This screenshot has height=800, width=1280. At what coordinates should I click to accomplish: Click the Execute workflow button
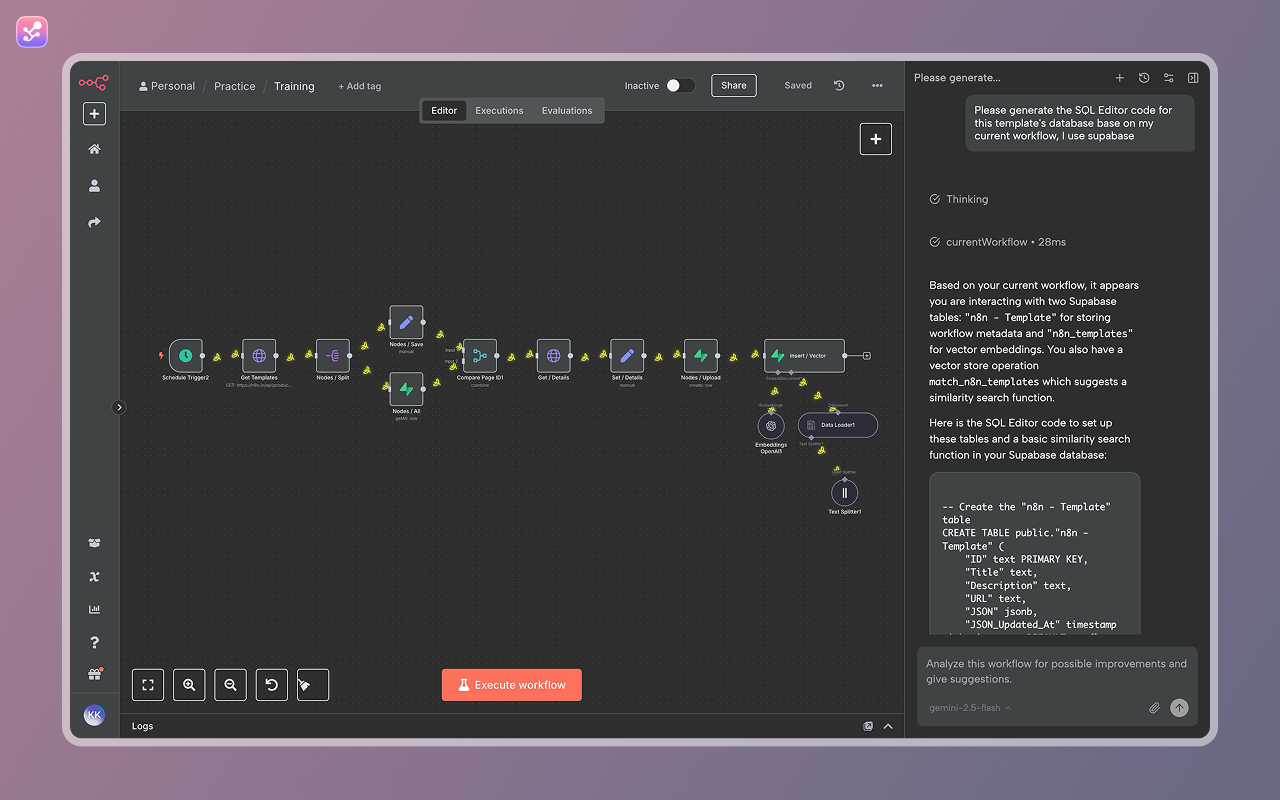[x=512, y=685]
